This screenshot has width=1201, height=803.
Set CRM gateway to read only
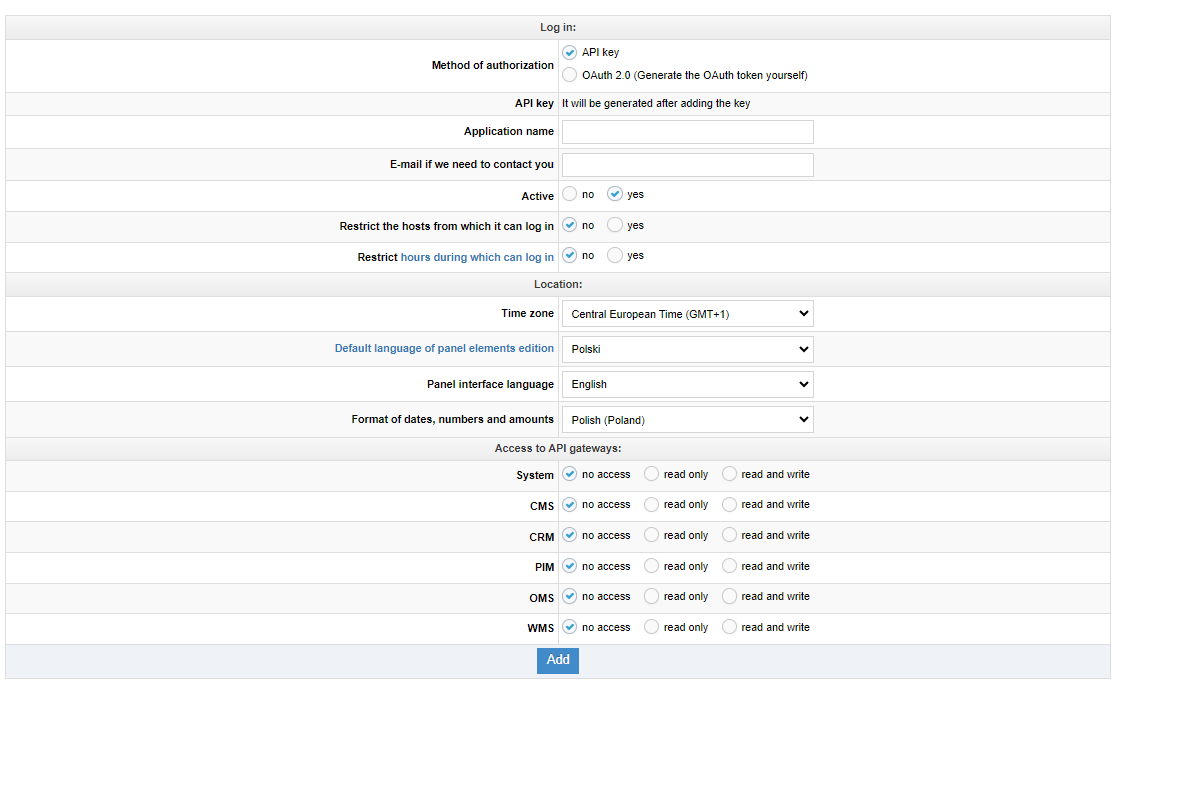[652, 535]
